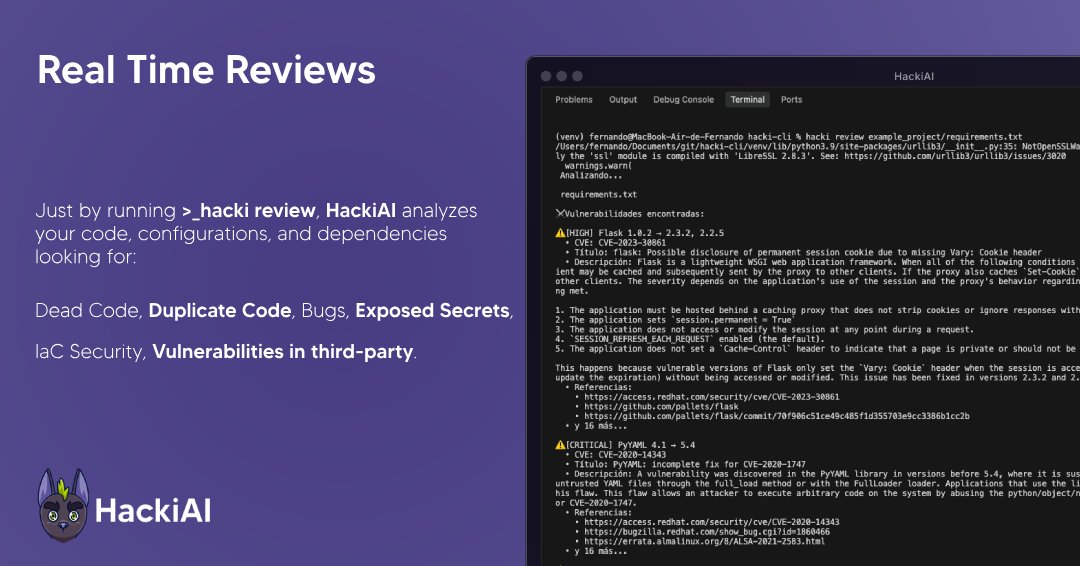Click the HackiAI brand name beside the mascot
The image size is (1080, 566).
153,511
